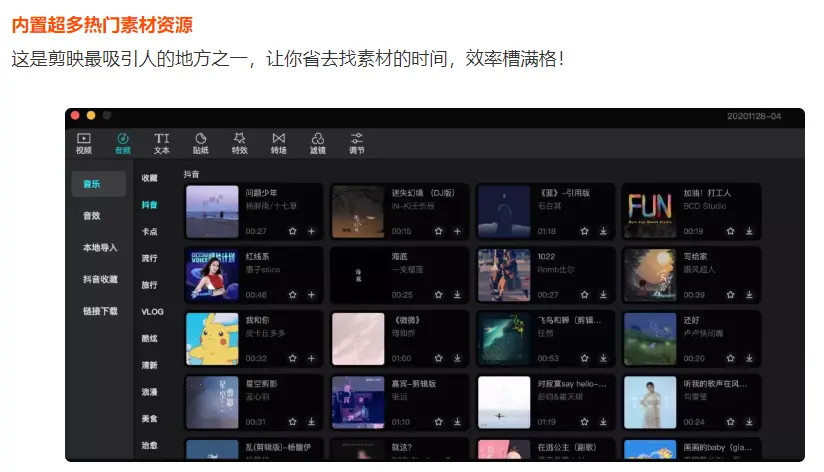Viewport: 824px width, 472px height.
Task: Select the 酷炫 music category
Action: (149, 338)
